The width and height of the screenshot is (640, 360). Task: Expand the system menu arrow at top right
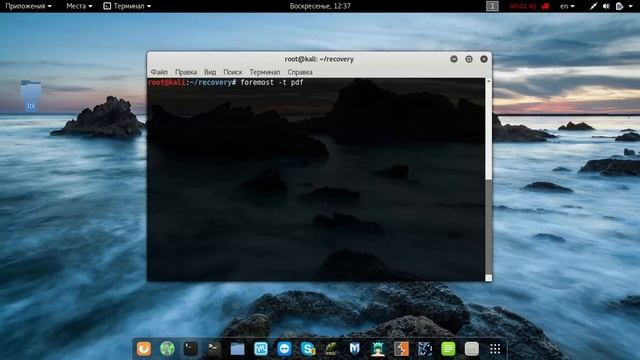click(631, 7)
